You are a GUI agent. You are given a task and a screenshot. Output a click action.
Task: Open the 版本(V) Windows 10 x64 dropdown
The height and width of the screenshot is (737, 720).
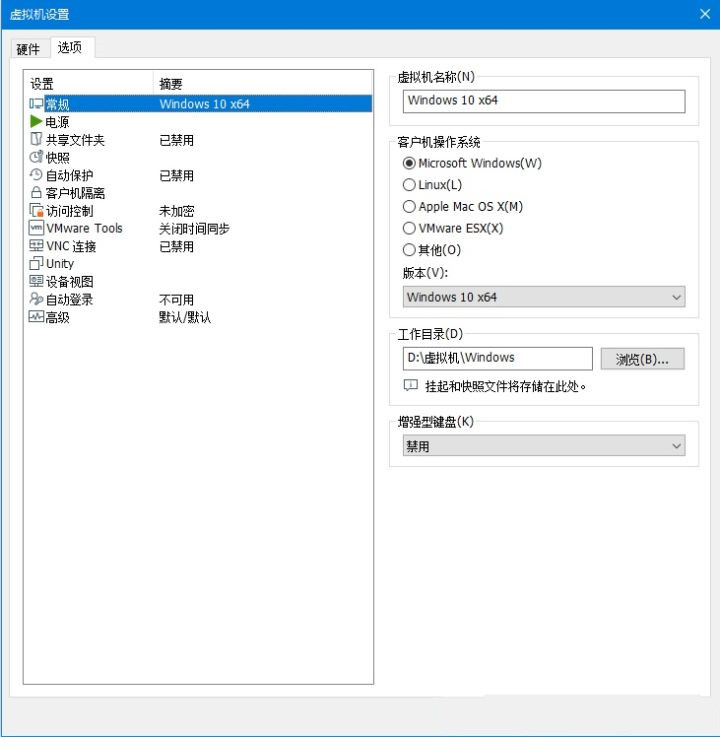tap(544, 297)
